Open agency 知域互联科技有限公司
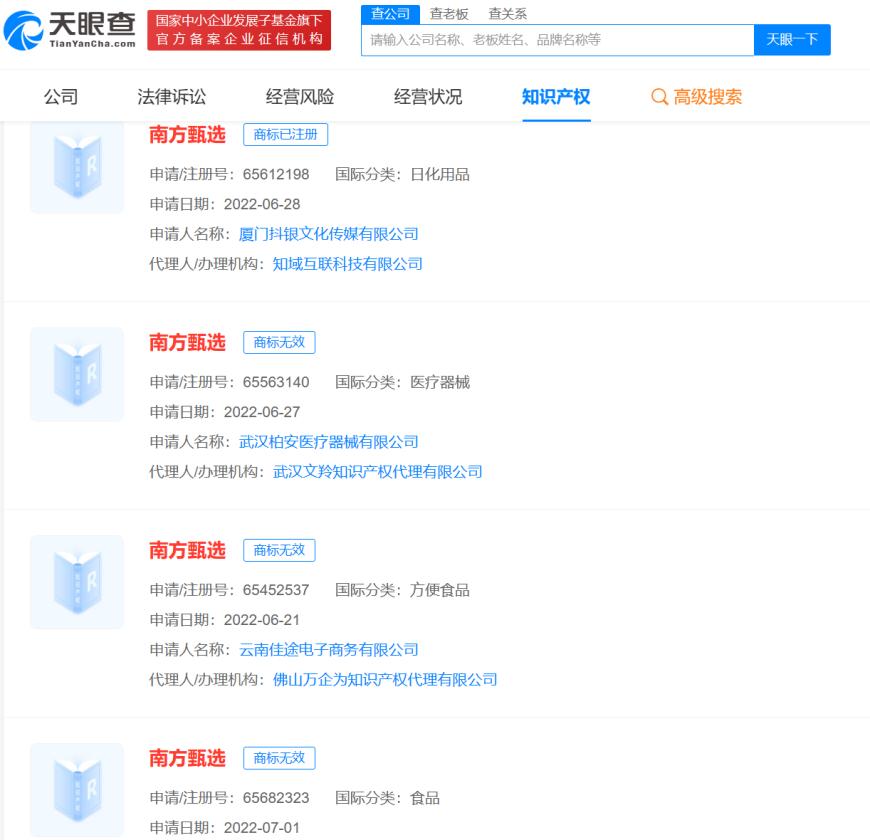The height and width of the screenshot is (840, 870). (x=347, y=264)
